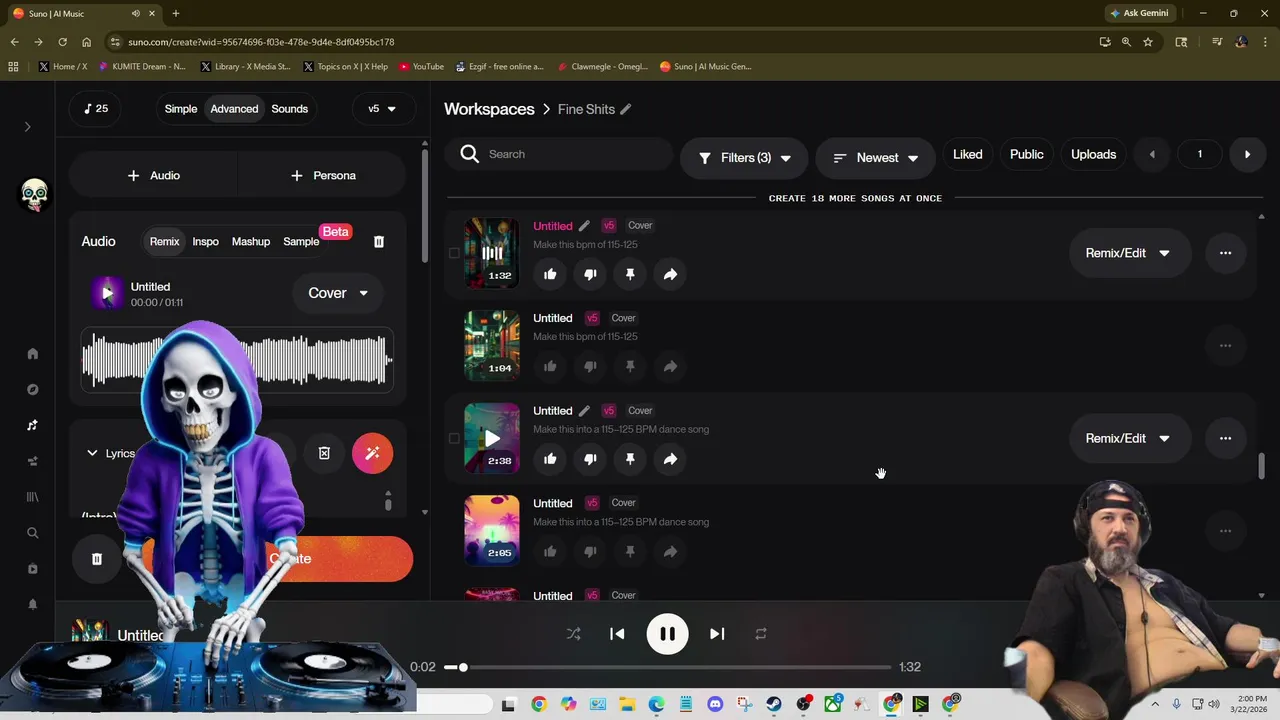Select the Inspo audio tab
This screenshot has width=1280, height=720.
click(x=206, y=242)
